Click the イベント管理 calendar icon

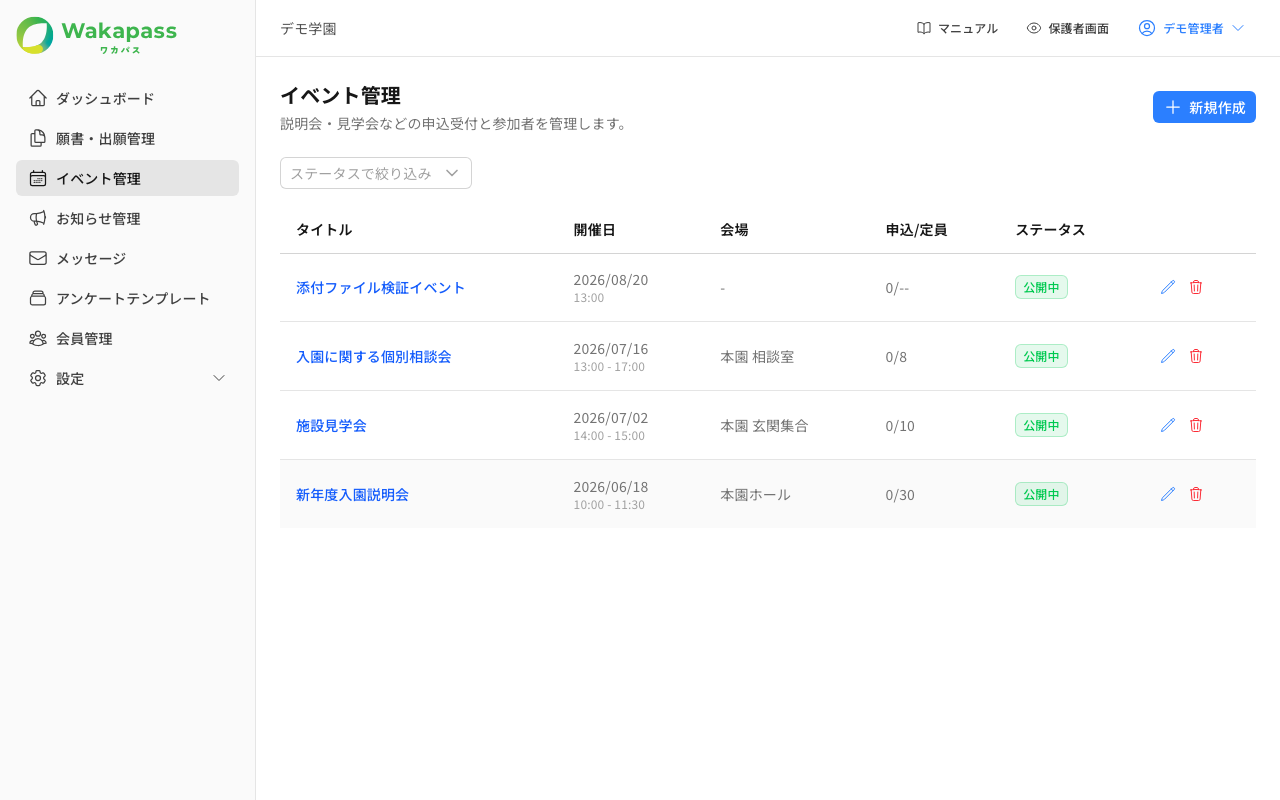click(38, 178)
